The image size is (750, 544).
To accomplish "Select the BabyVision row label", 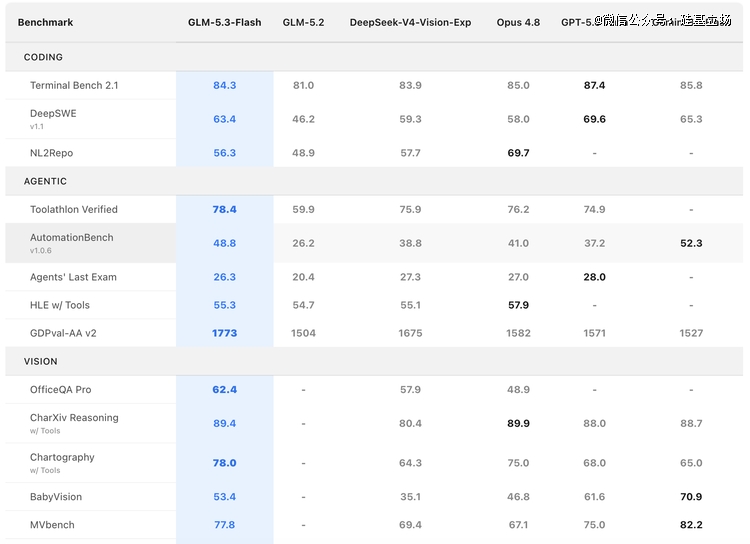I will click(x=56, y=497).
